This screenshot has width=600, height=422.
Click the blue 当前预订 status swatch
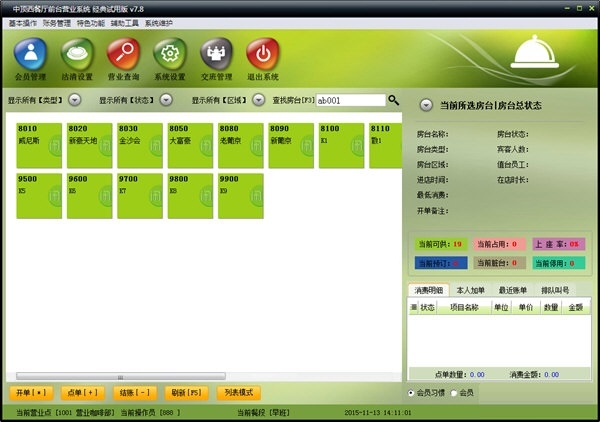[440, 262]
